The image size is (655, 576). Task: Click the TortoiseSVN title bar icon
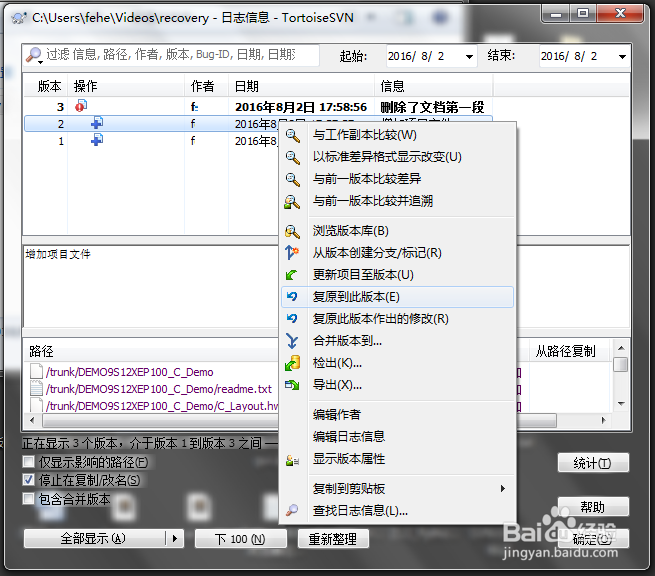pyautogui.click(x=19, y=18)
